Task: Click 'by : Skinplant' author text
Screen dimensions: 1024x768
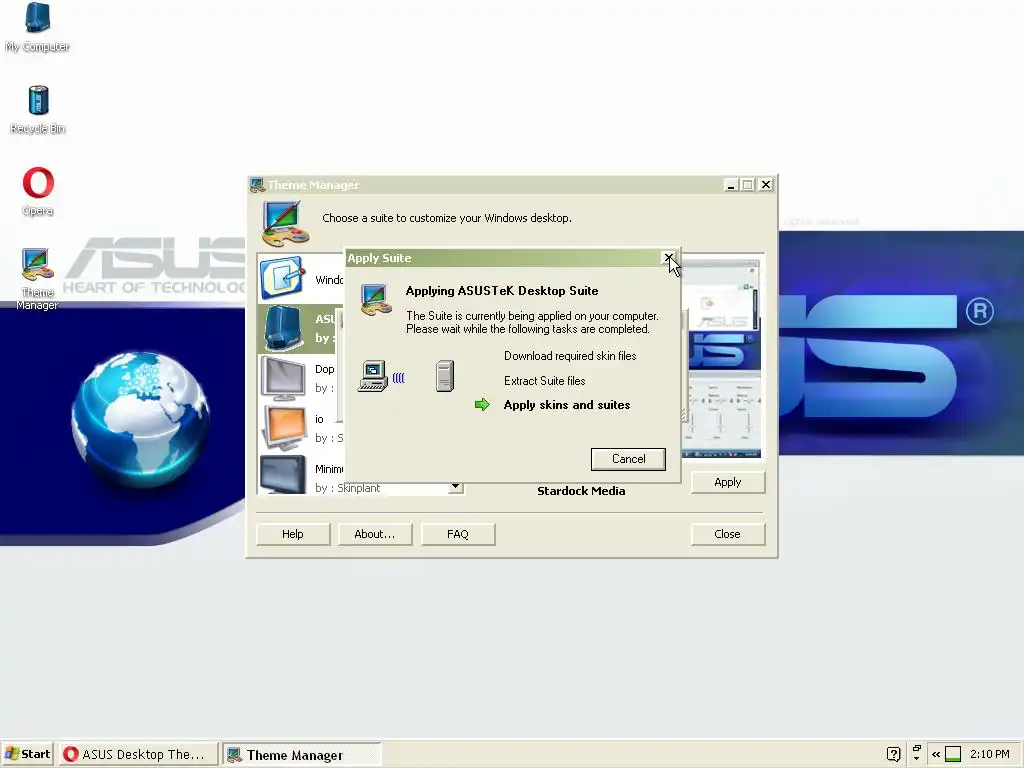Action: pos(347,488)
